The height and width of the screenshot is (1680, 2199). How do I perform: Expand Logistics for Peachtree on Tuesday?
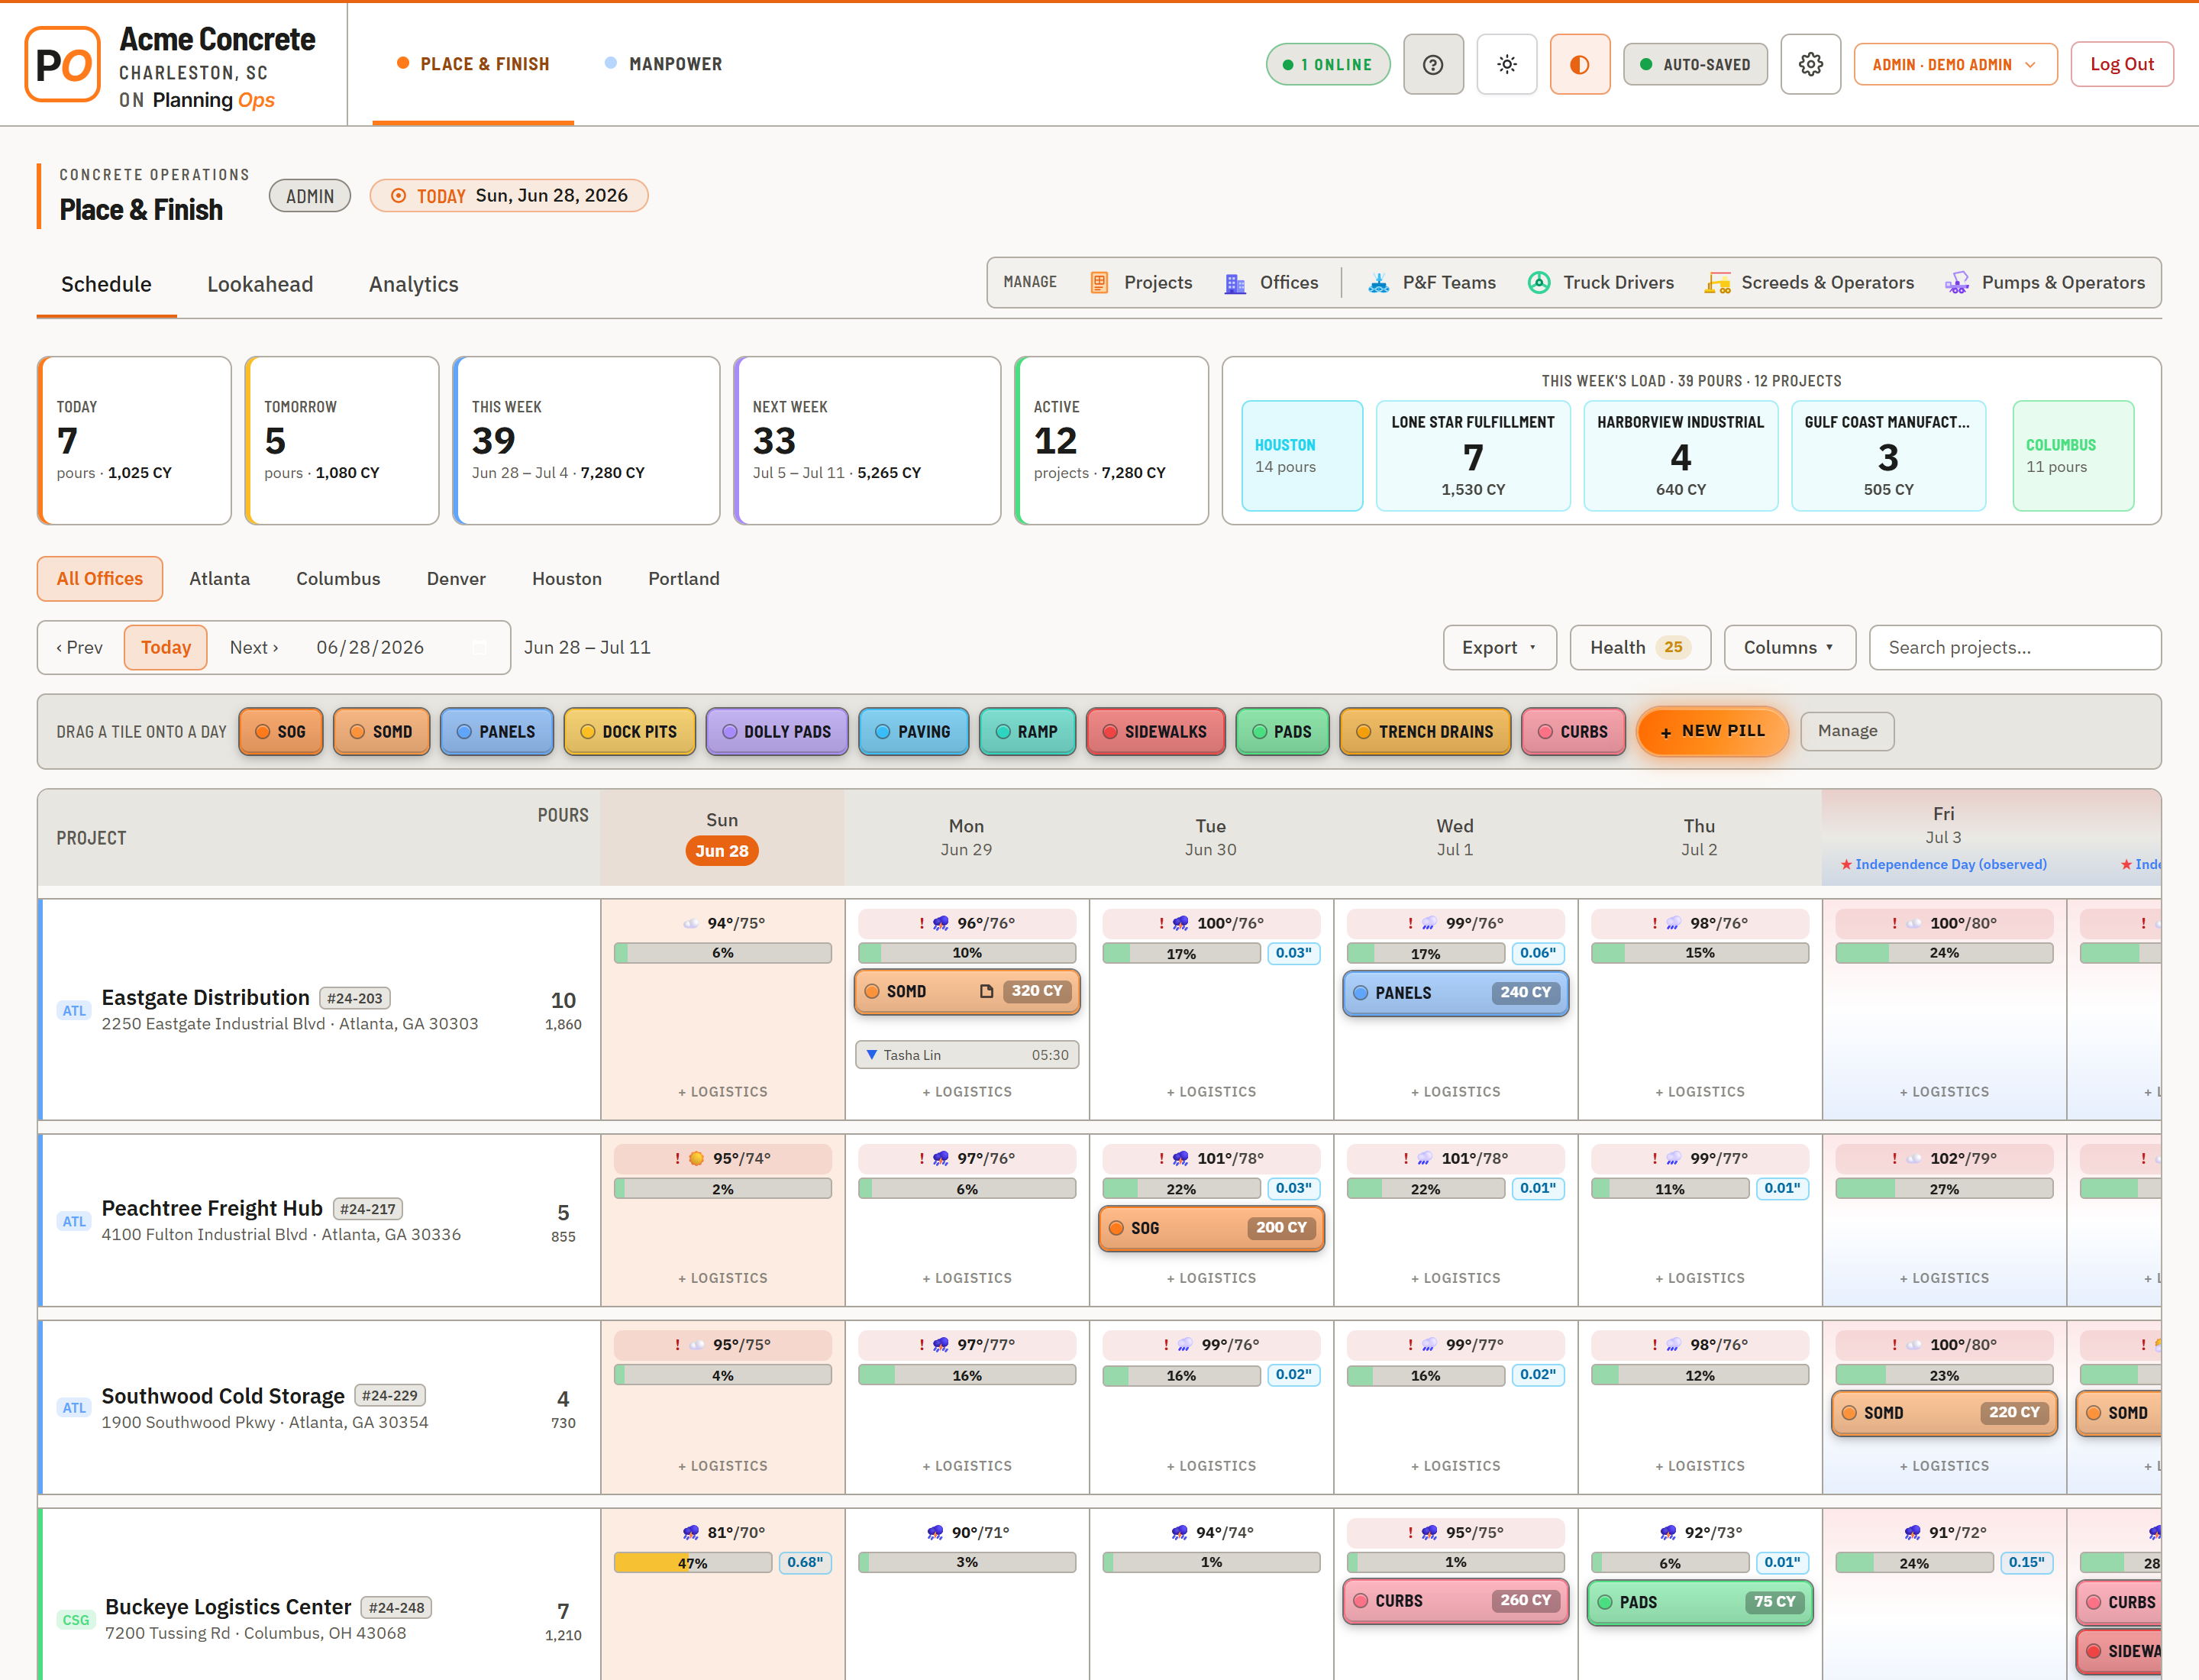1211,1278
